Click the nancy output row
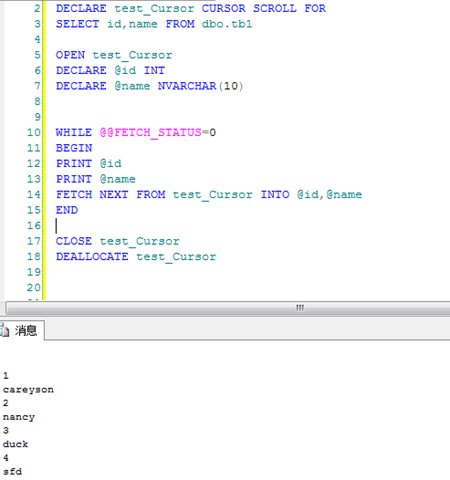 (x=19, y=417)
